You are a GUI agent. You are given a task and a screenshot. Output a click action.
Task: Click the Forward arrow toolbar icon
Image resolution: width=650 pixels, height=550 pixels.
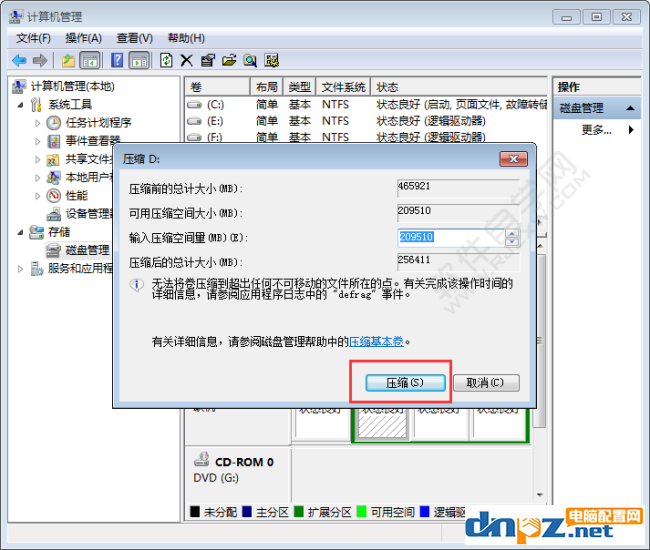[x=40, y=61]
